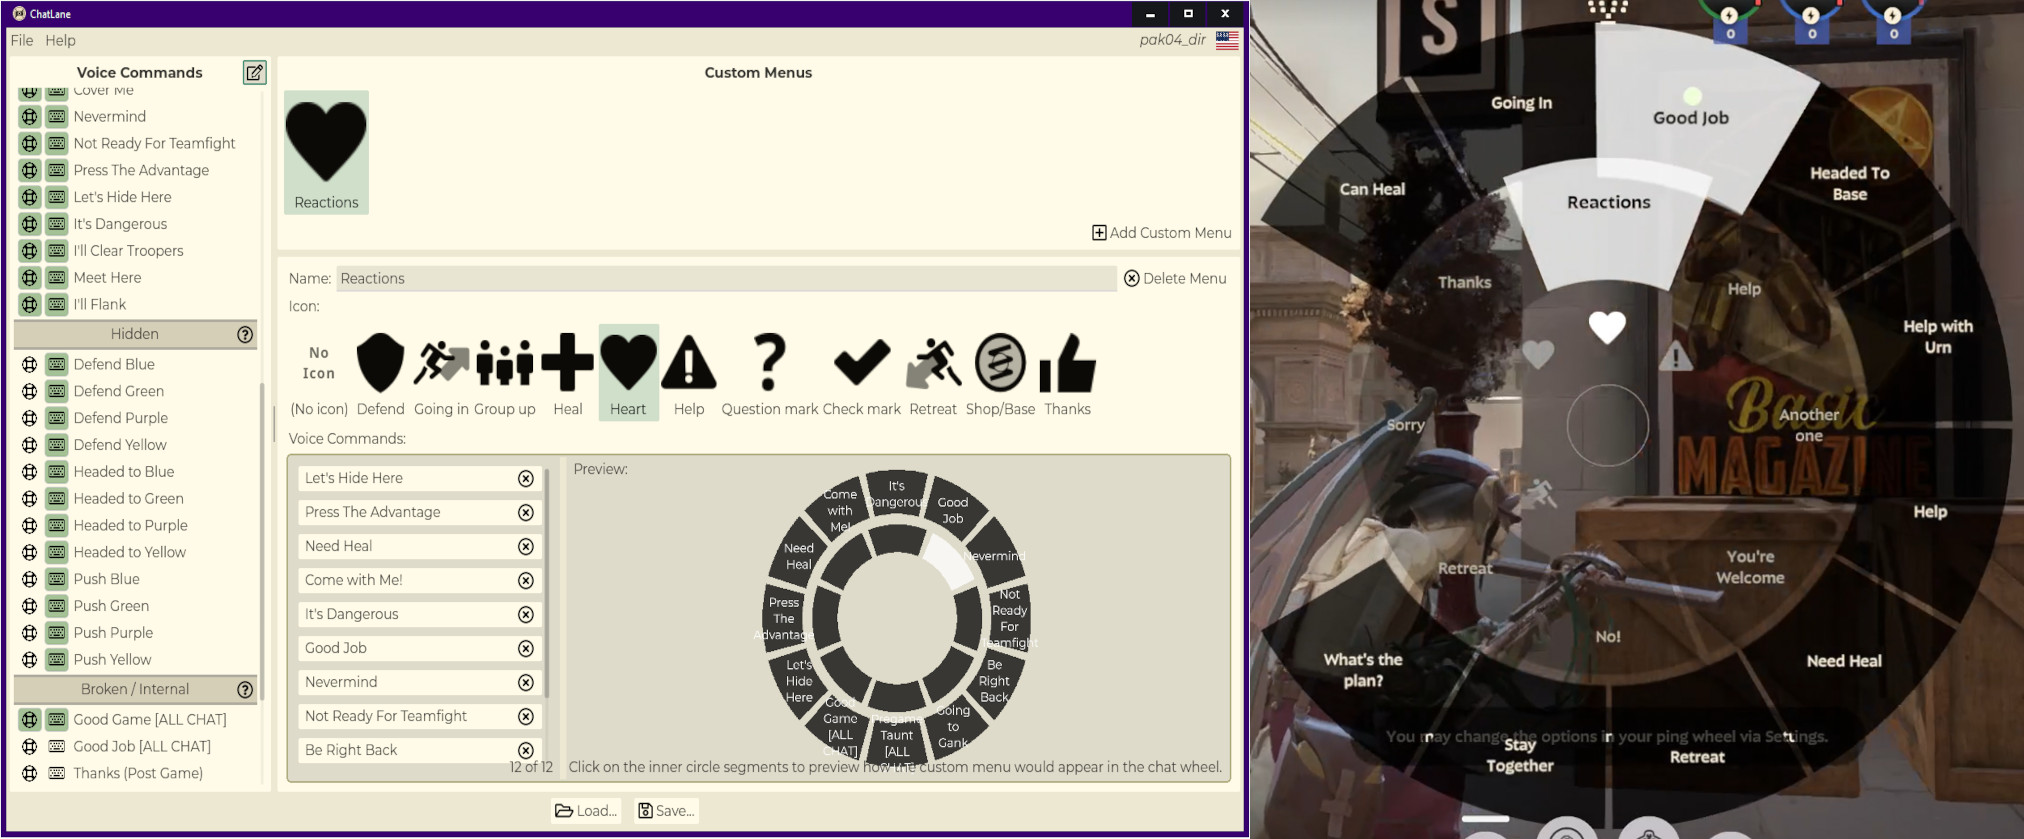The image size is (2024, 839).
Task: Remove Not Ready For Teamfight from Reactions menu
Action: pyautogui.click(x=526, y=717)
